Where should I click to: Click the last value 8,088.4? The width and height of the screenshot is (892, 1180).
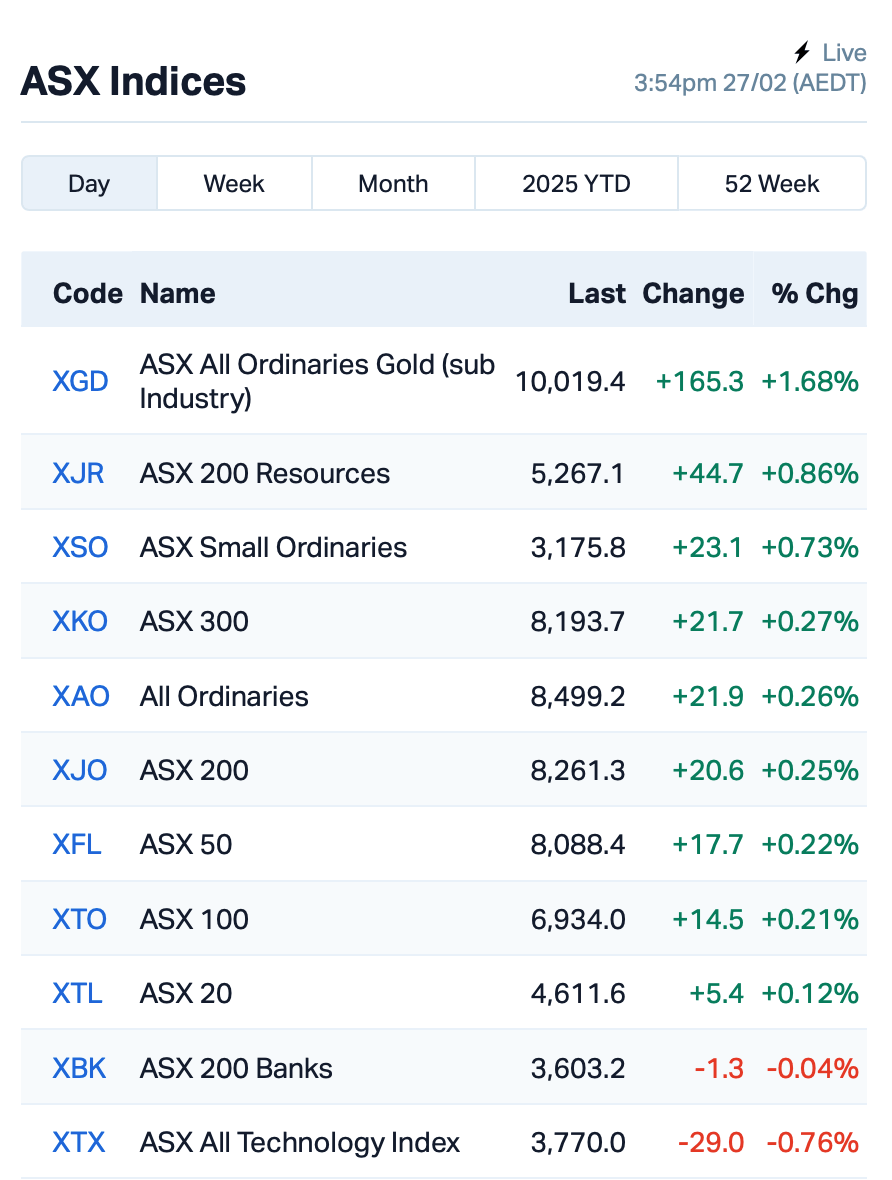point(578,844)
